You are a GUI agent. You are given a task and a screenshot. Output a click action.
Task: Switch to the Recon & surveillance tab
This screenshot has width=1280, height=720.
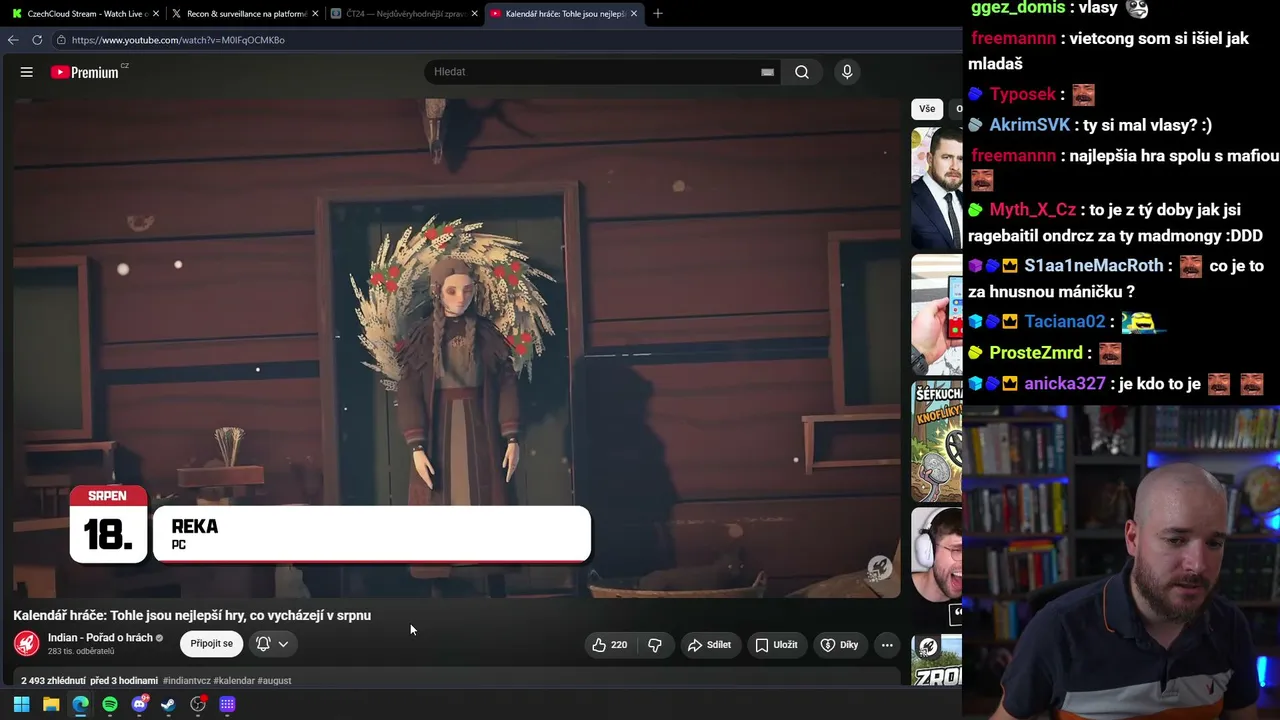coord(242,14)
